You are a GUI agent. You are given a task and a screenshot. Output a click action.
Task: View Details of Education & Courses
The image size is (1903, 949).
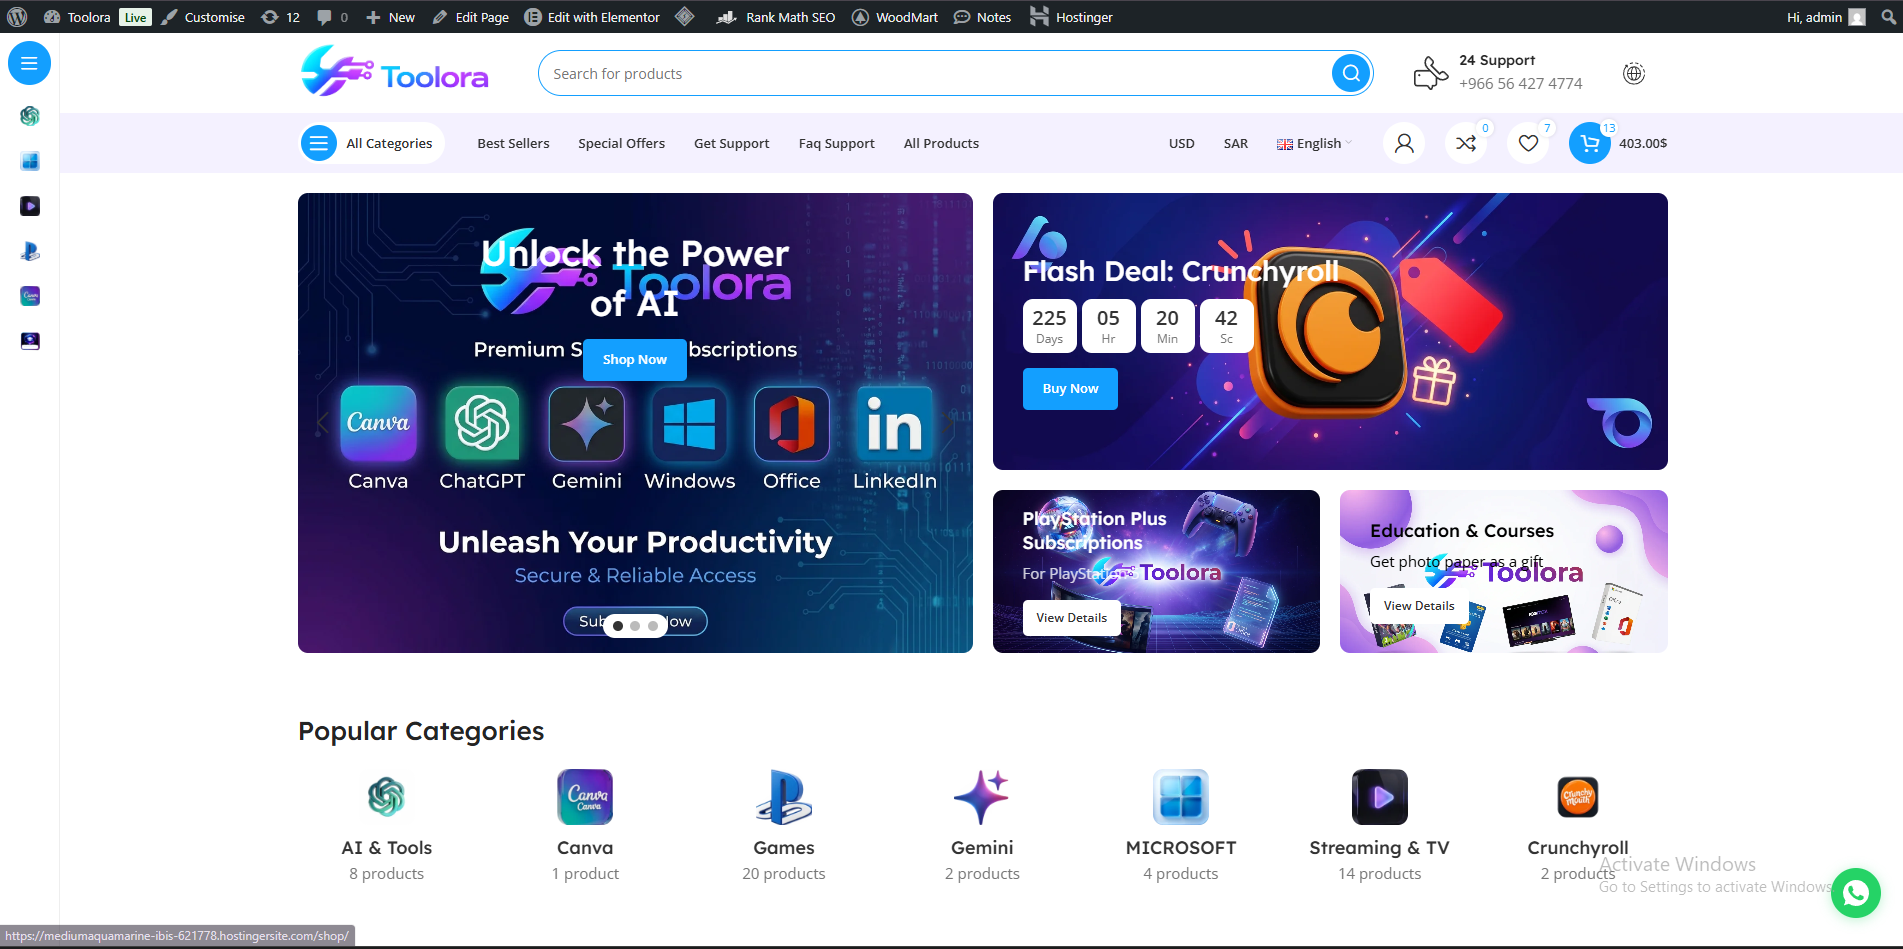[x=1418, y=605]
